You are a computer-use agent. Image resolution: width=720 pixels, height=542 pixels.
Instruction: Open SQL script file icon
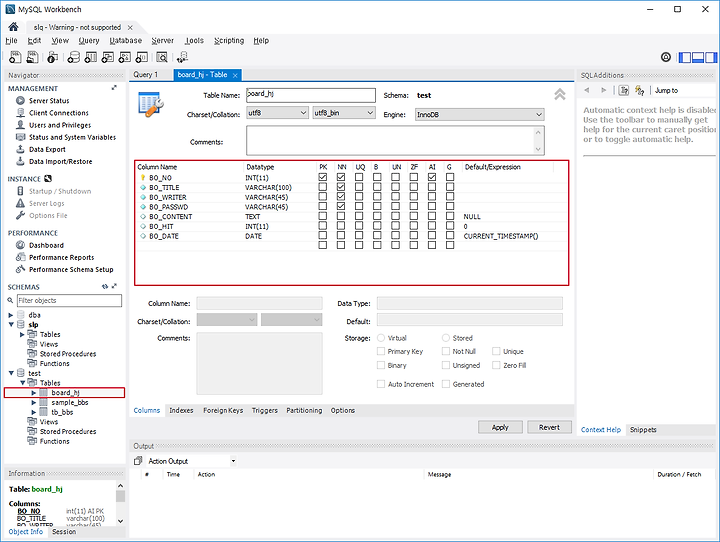tap(32, 57)
